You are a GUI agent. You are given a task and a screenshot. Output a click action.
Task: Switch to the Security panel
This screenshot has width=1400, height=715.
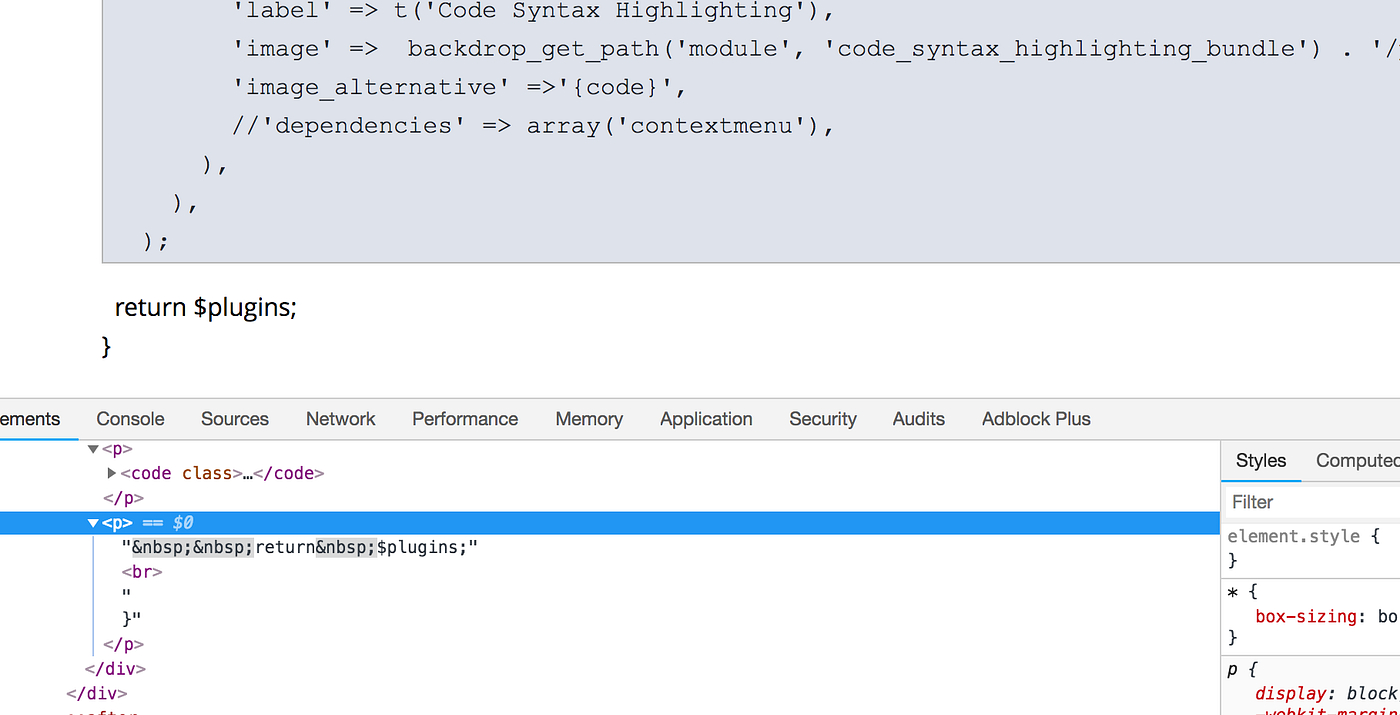click(822, 419)
